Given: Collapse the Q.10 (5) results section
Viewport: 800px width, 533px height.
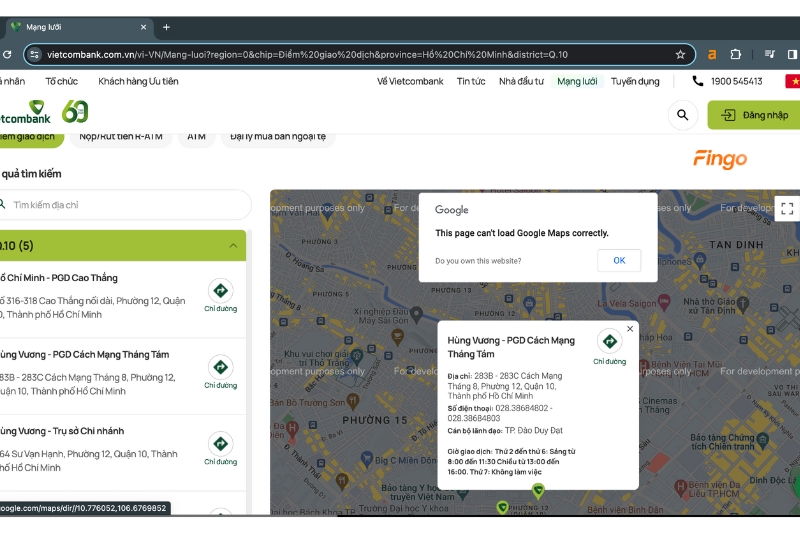Looking at the screenshot, I should [x=233, y=245].
